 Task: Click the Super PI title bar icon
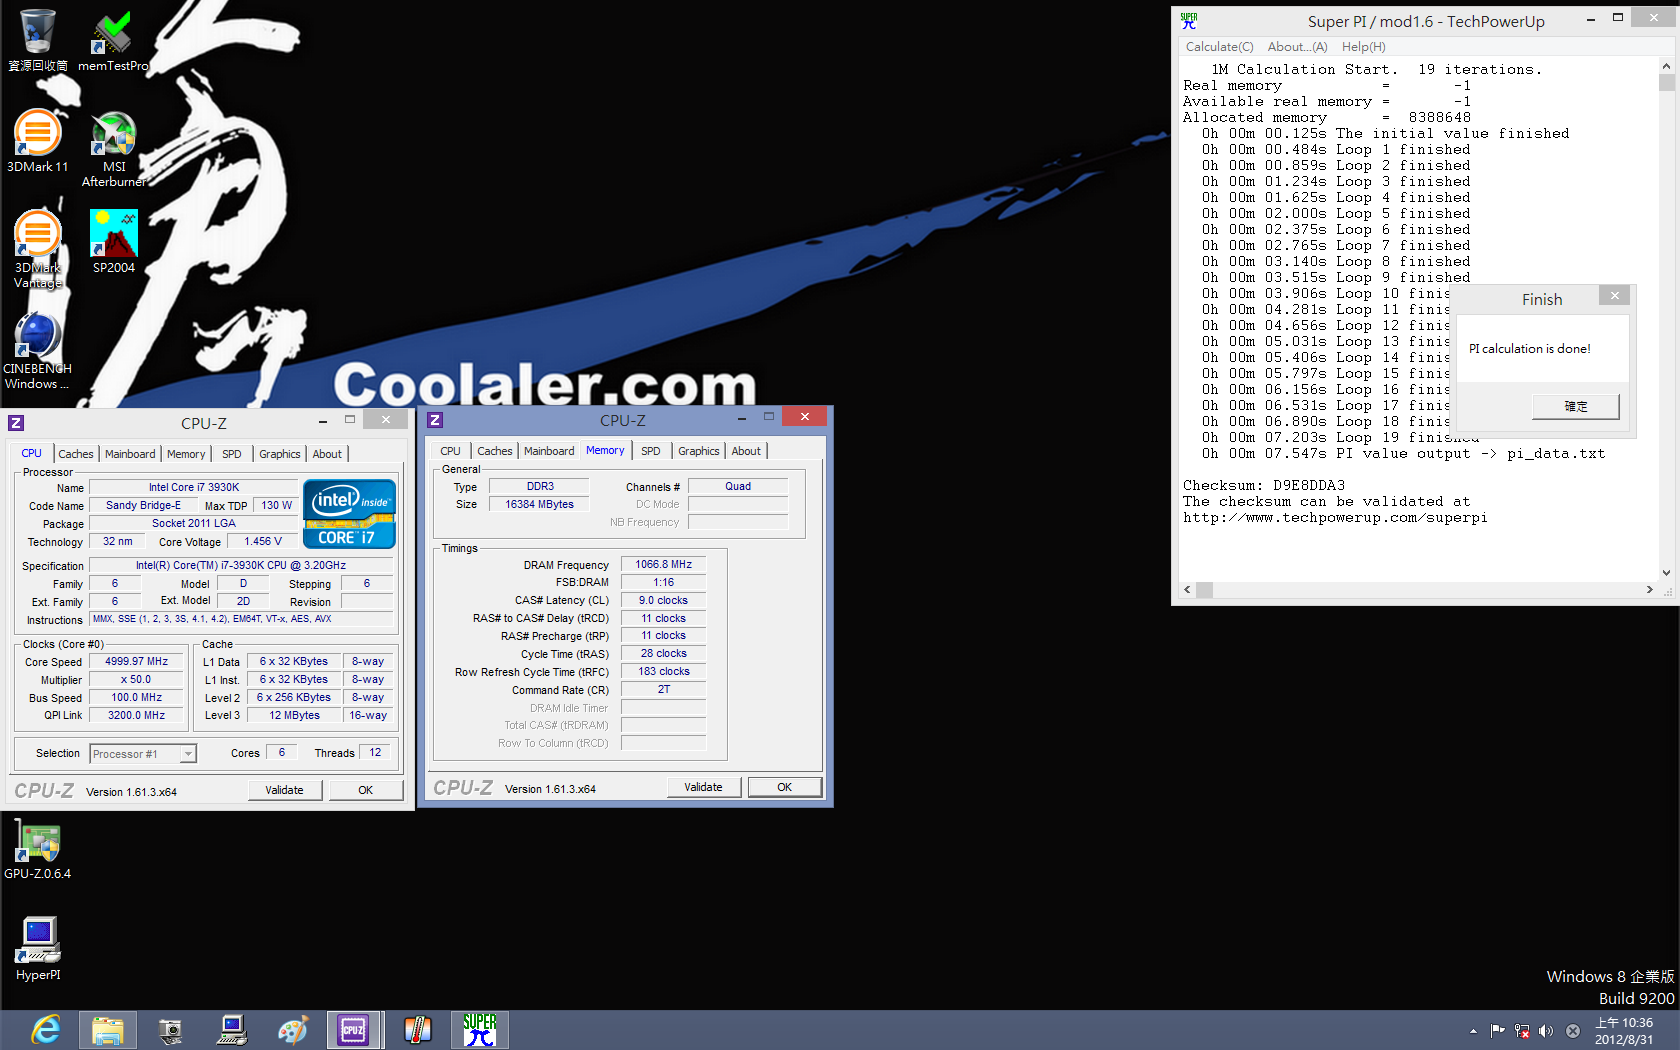pyautogui.click(x=1189, y=20)
